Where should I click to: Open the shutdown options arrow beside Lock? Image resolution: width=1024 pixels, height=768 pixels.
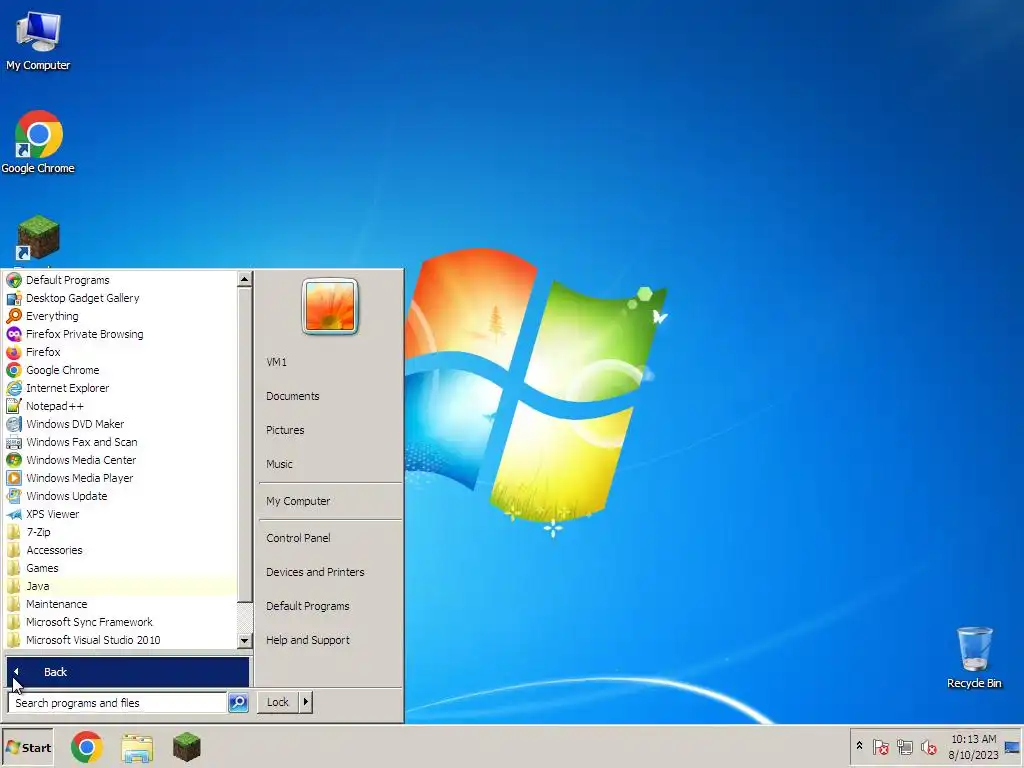pos(306,702)
